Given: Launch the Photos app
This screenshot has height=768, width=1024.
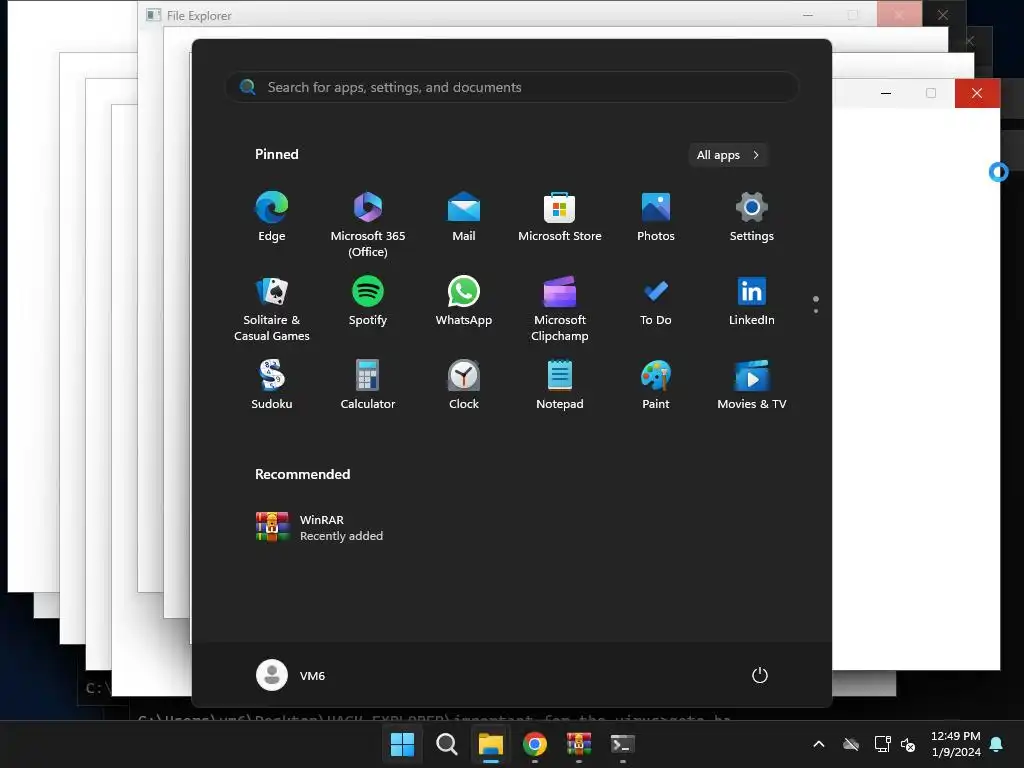Looking at the screenshot, I should [656, 217].
